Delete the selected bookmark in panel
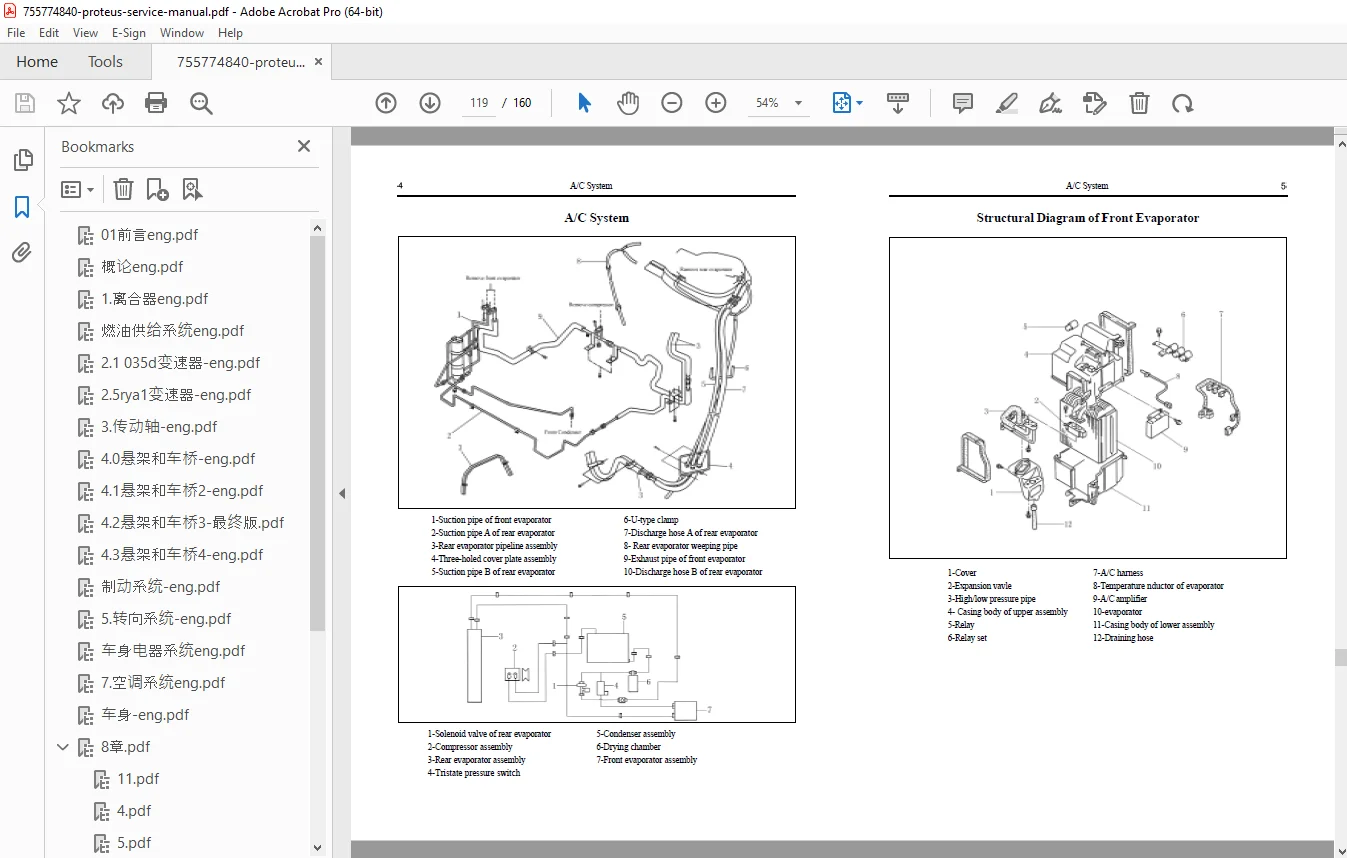The image size is (1347, 858). click(123, 189)
